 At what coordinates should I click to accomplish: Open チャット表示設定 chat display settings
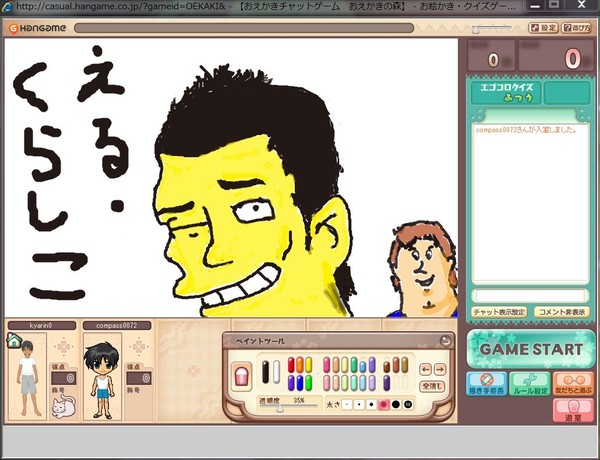tap(499, 312)
